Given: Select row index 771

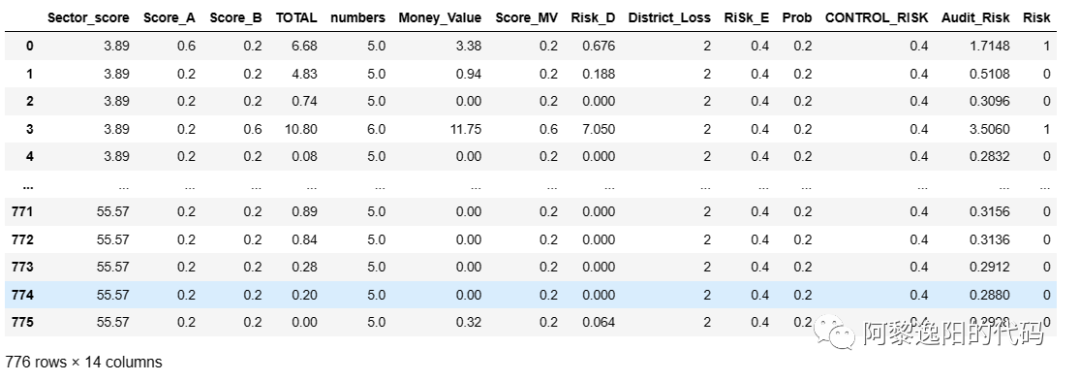Looking at the screenshot, I should [23, 212].
